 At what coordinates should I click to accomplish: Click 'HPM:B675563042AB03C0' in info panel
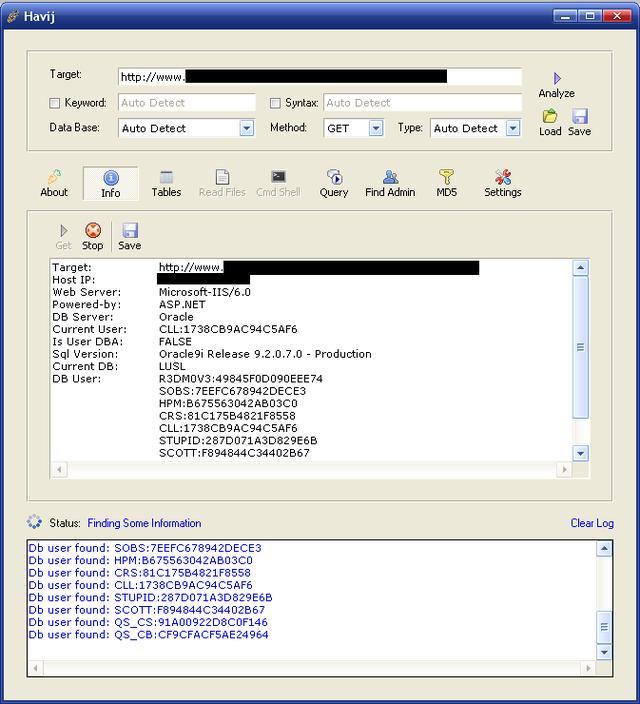click(228, 404)
